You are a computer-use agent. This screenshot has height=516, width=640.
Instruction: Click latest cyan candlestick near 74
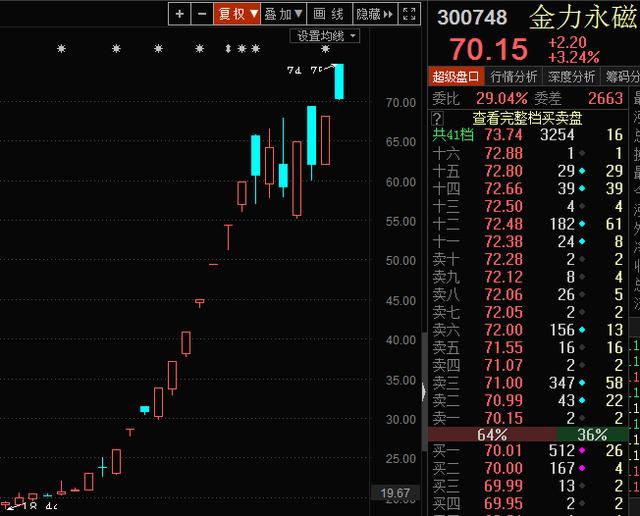[x=339, y=81]
